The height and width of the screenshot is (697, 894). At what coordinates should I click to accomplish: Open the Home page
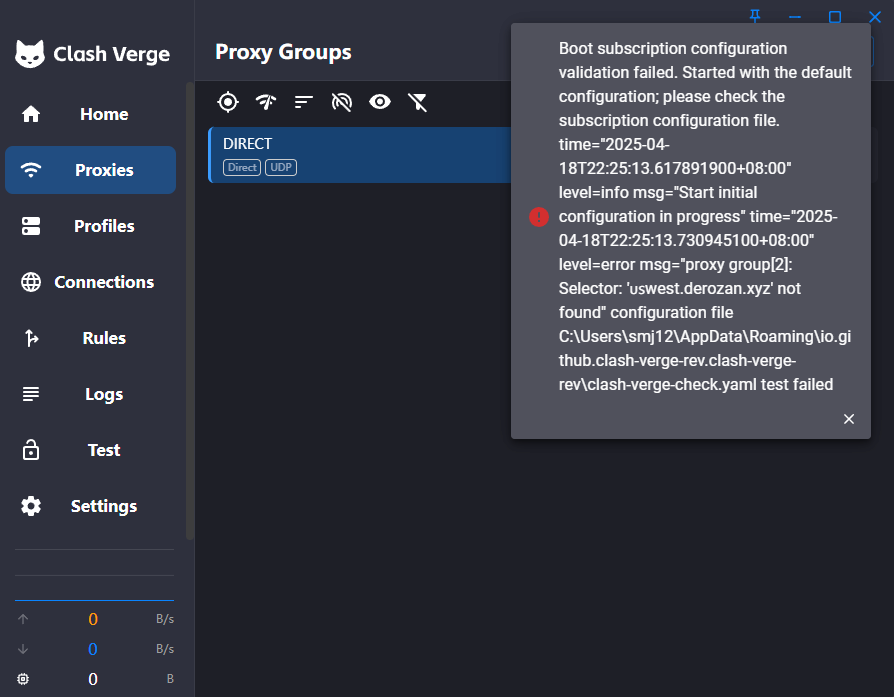[x=91, y=114]
